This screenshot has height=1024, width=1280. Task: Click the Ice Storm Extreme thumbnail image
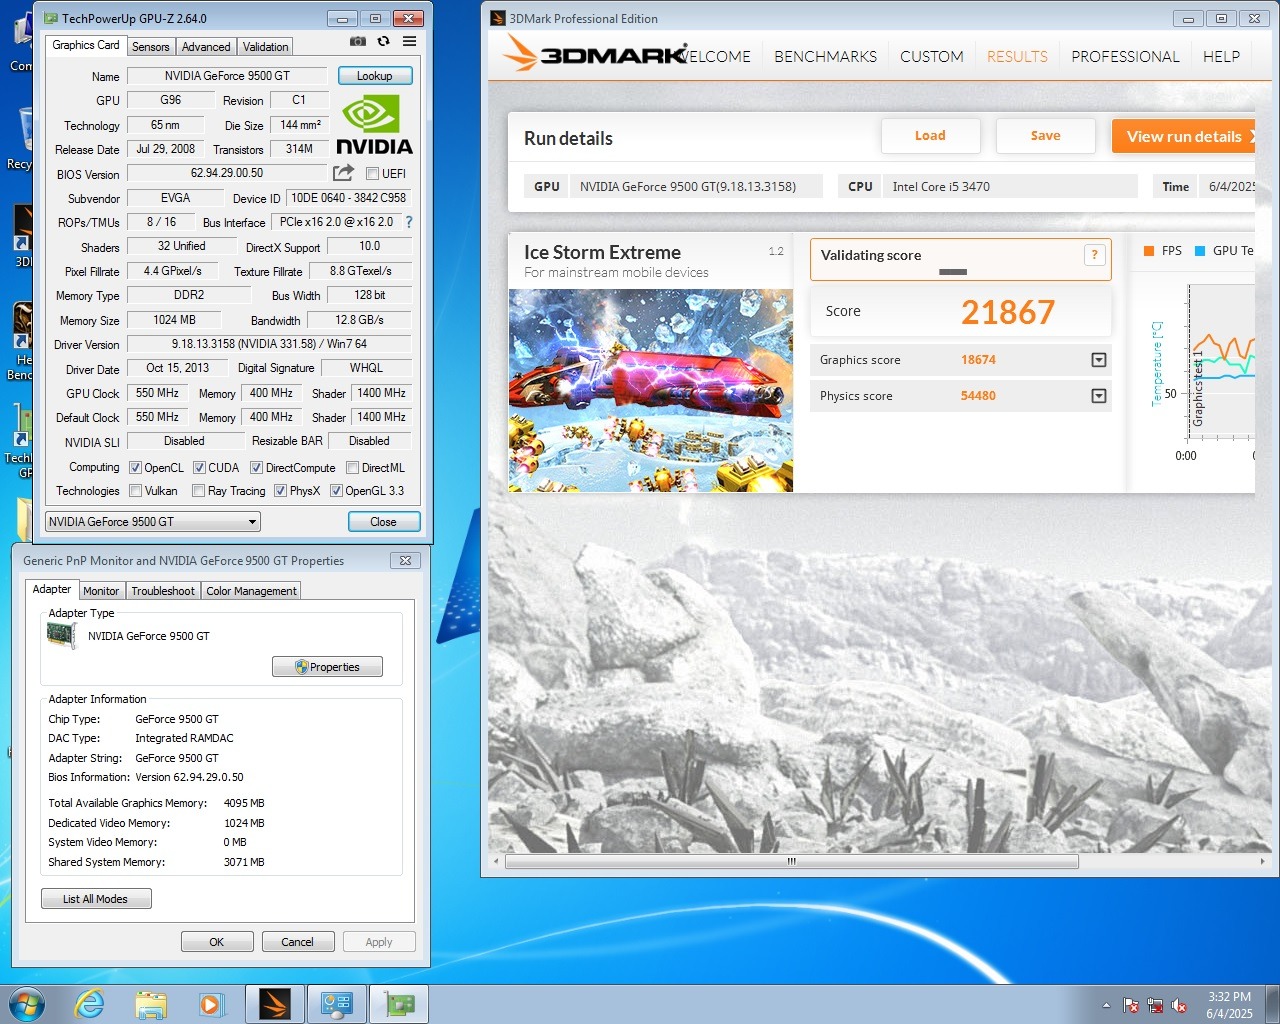[650, 390]
